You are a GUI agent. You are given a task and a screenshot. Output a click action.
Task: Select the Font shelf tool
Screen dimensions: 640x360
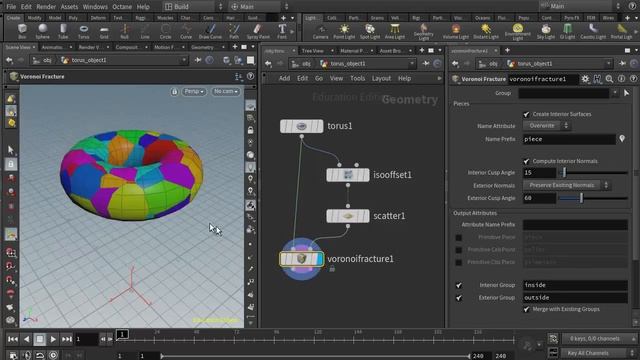(282, 31)
